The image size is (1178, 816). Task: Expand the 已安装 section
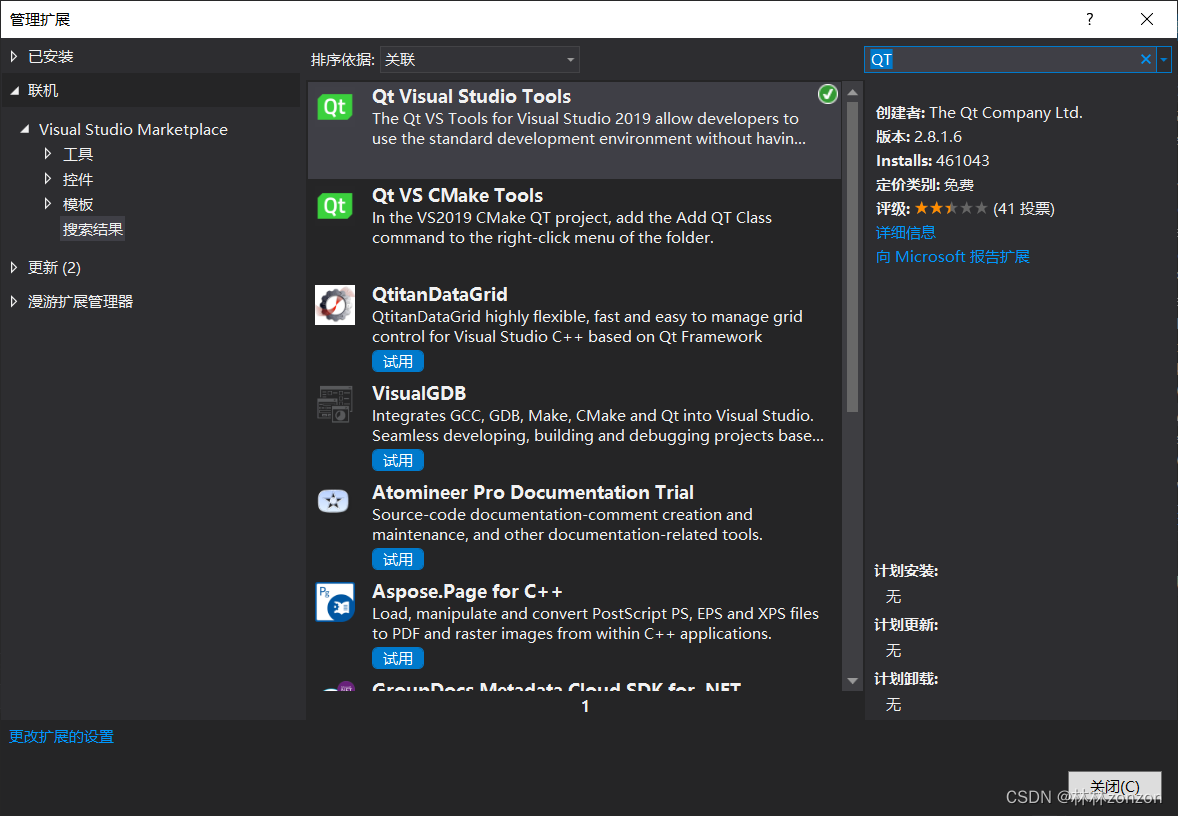point(14,56)
